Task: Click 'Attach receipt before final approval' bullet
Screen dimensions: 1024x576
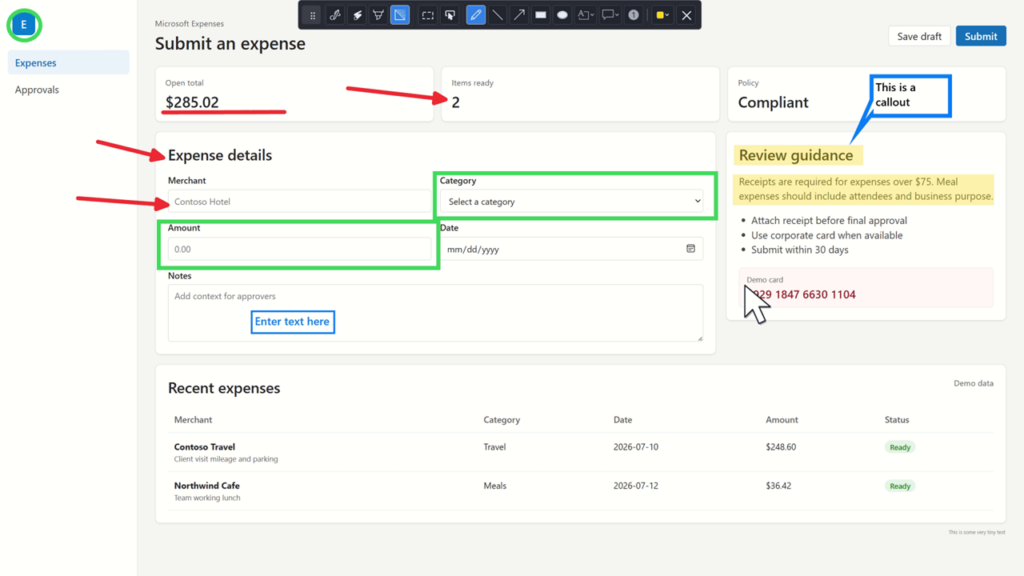Action: 829,220
